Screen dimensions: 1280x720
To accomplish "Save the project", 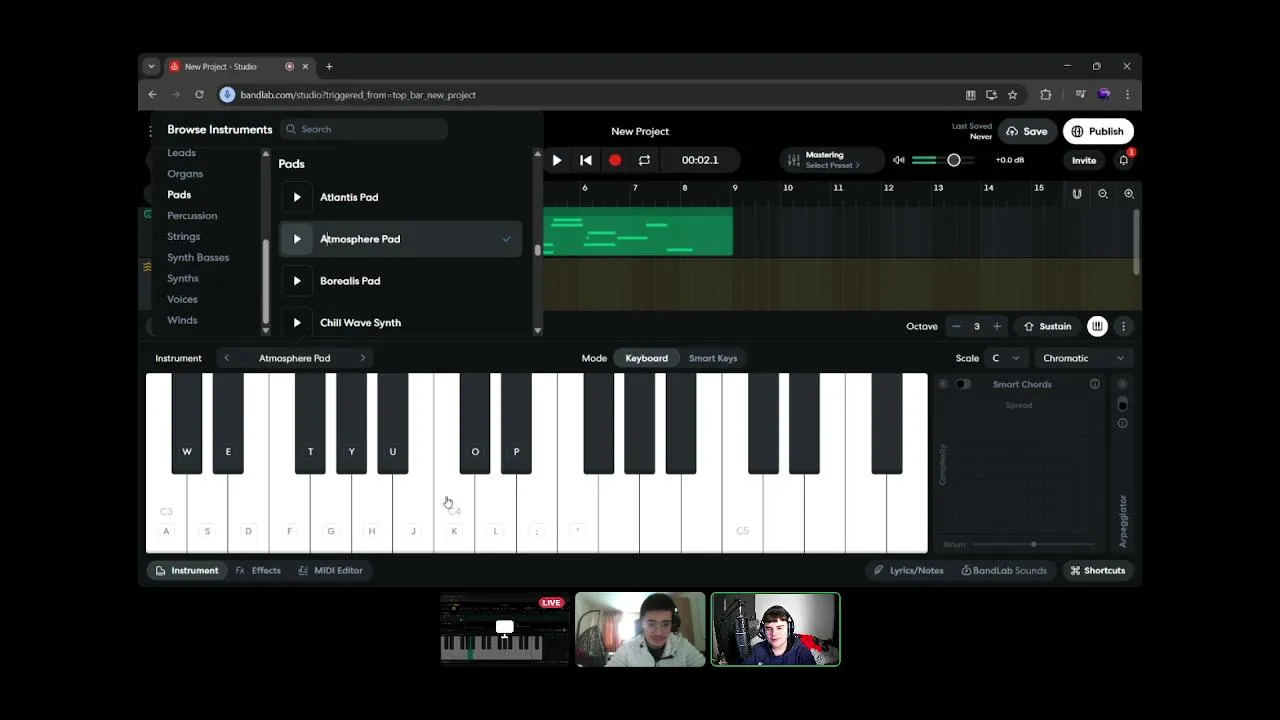I will point(1027,131).
